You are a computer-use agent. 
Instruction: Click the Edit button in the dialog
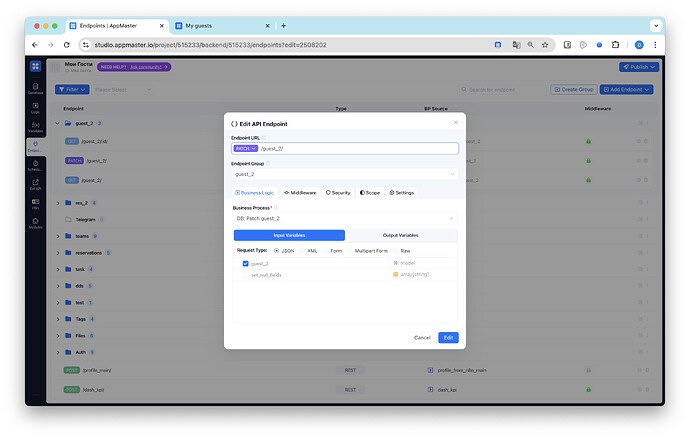click(x=448, y=338)
